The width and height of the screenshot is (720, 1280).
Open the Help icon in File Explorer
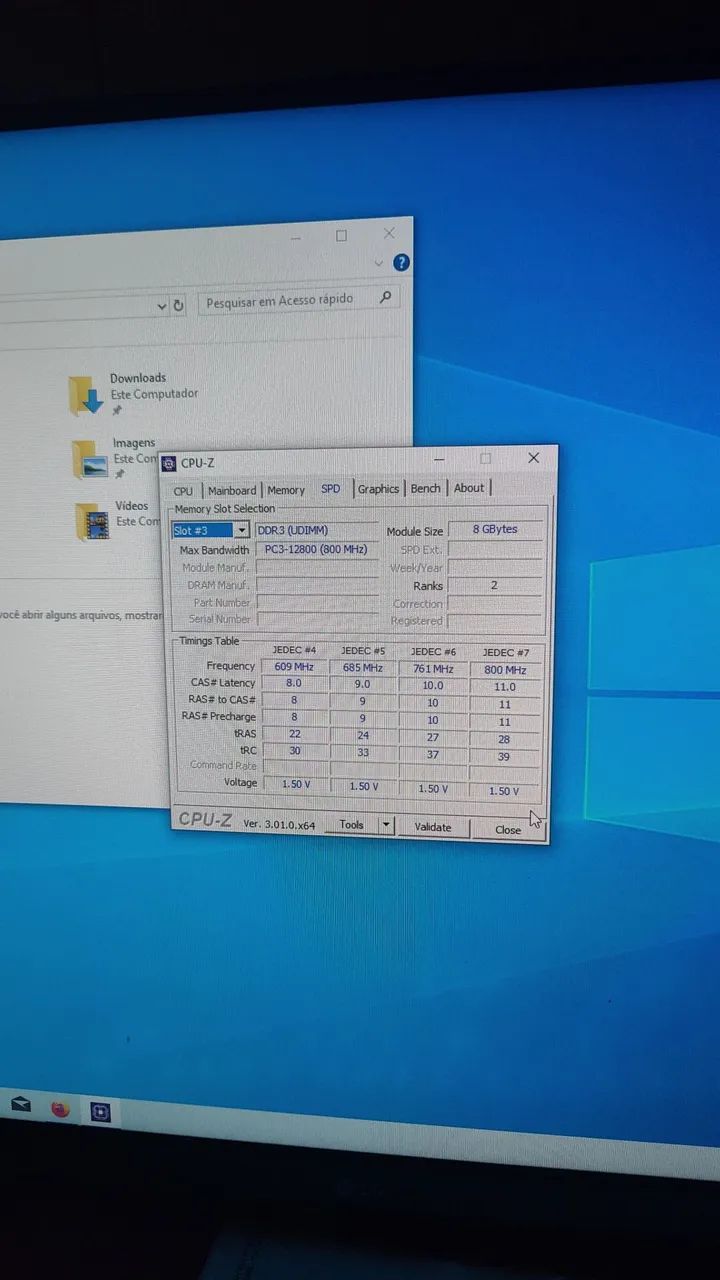[x=401, y=263]
